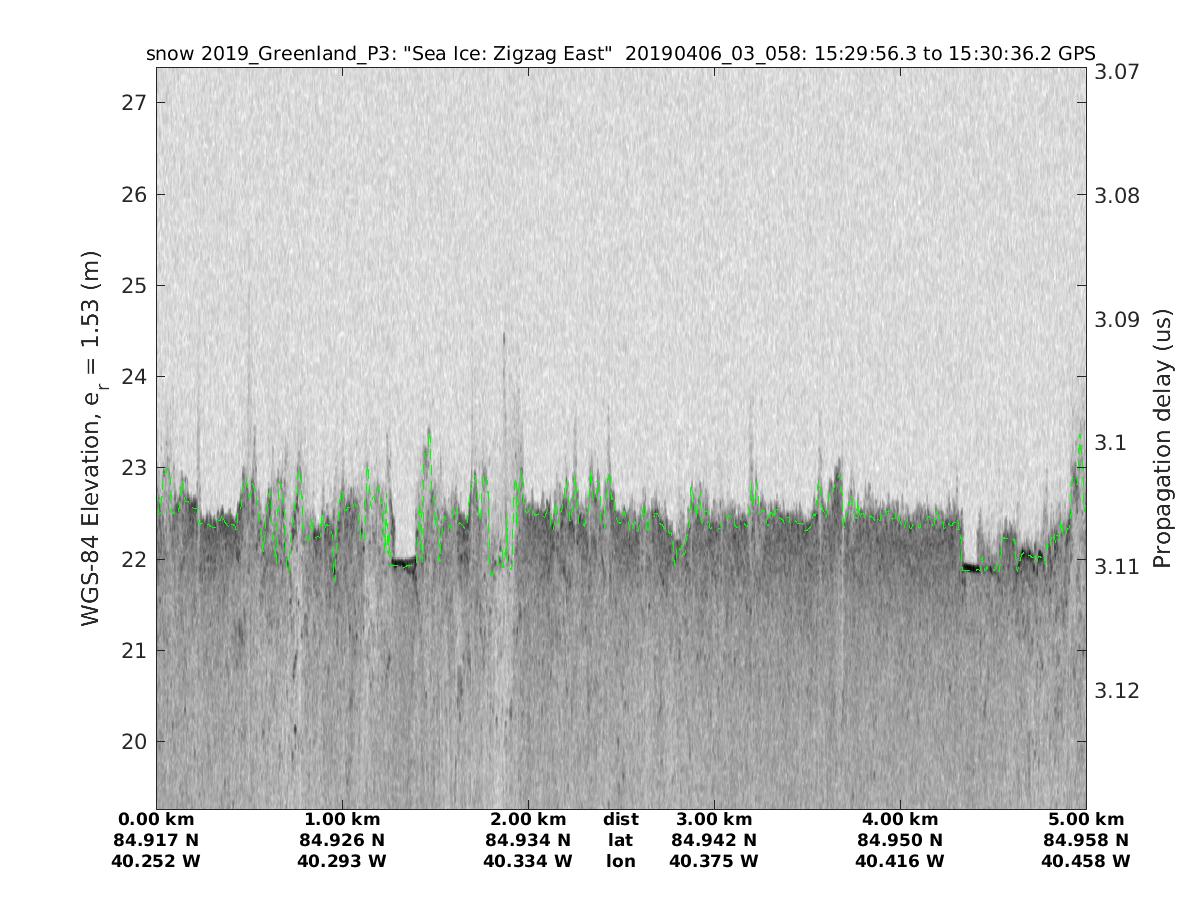Click the 0.00 km distance label
The image size is (1200, 900).
156,819
